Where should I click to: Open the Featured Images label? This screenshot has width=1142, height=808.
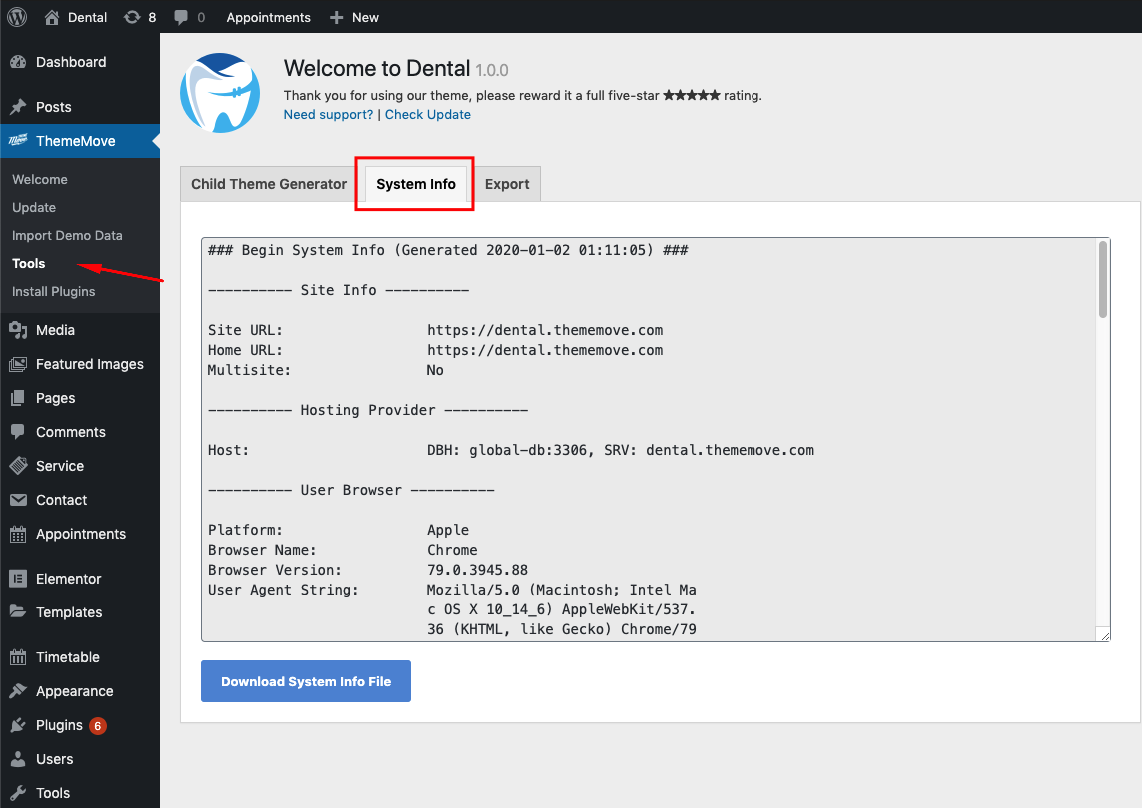[x=90, y=364]
